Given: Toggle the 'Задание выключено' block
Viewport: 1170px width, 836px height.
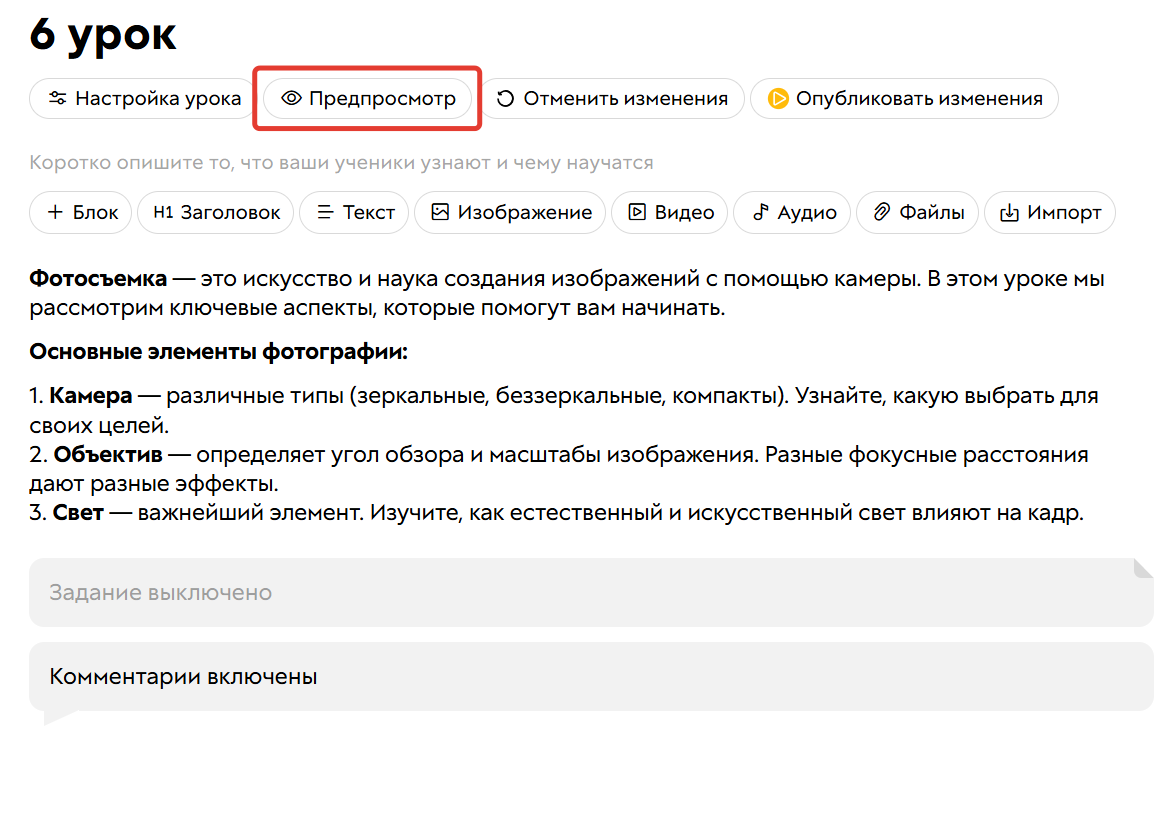Looking at the screenshot, I should coord(591,592).
